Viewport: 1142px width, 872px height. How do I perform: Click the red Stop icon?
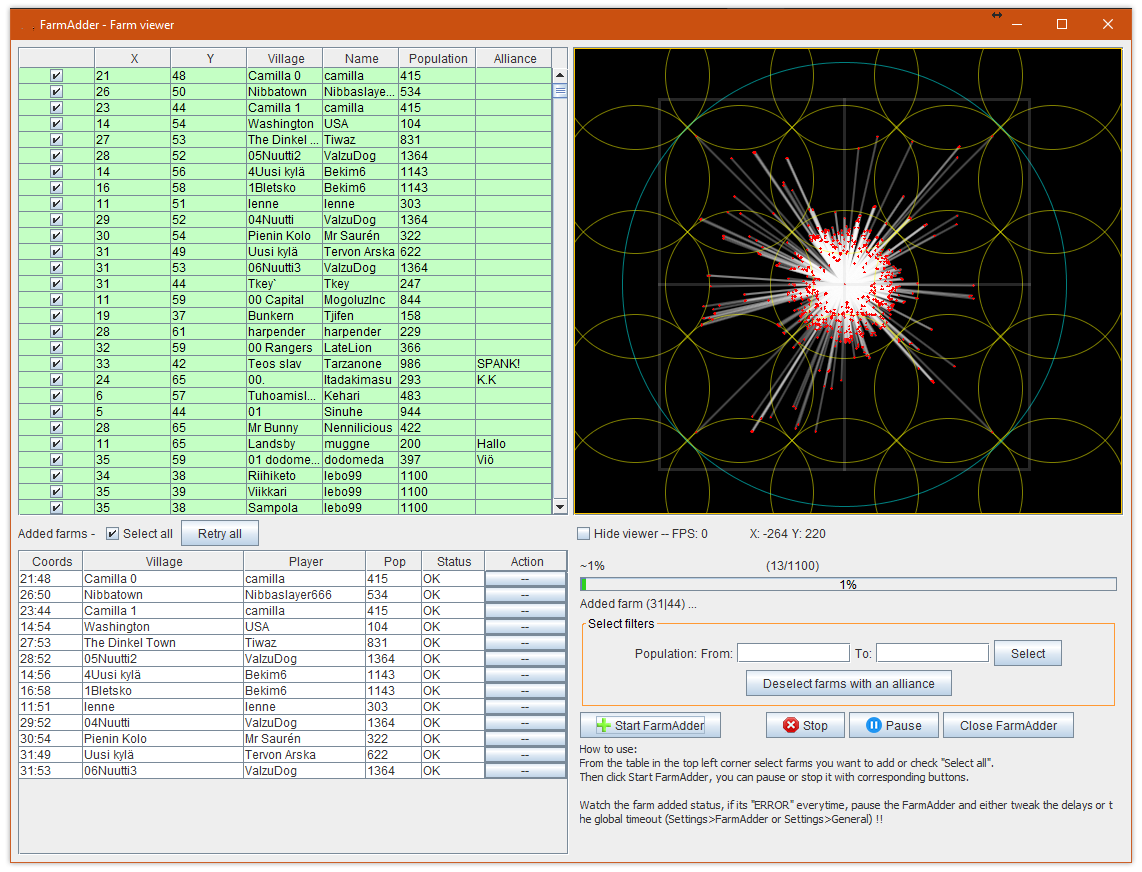(791, 726)
